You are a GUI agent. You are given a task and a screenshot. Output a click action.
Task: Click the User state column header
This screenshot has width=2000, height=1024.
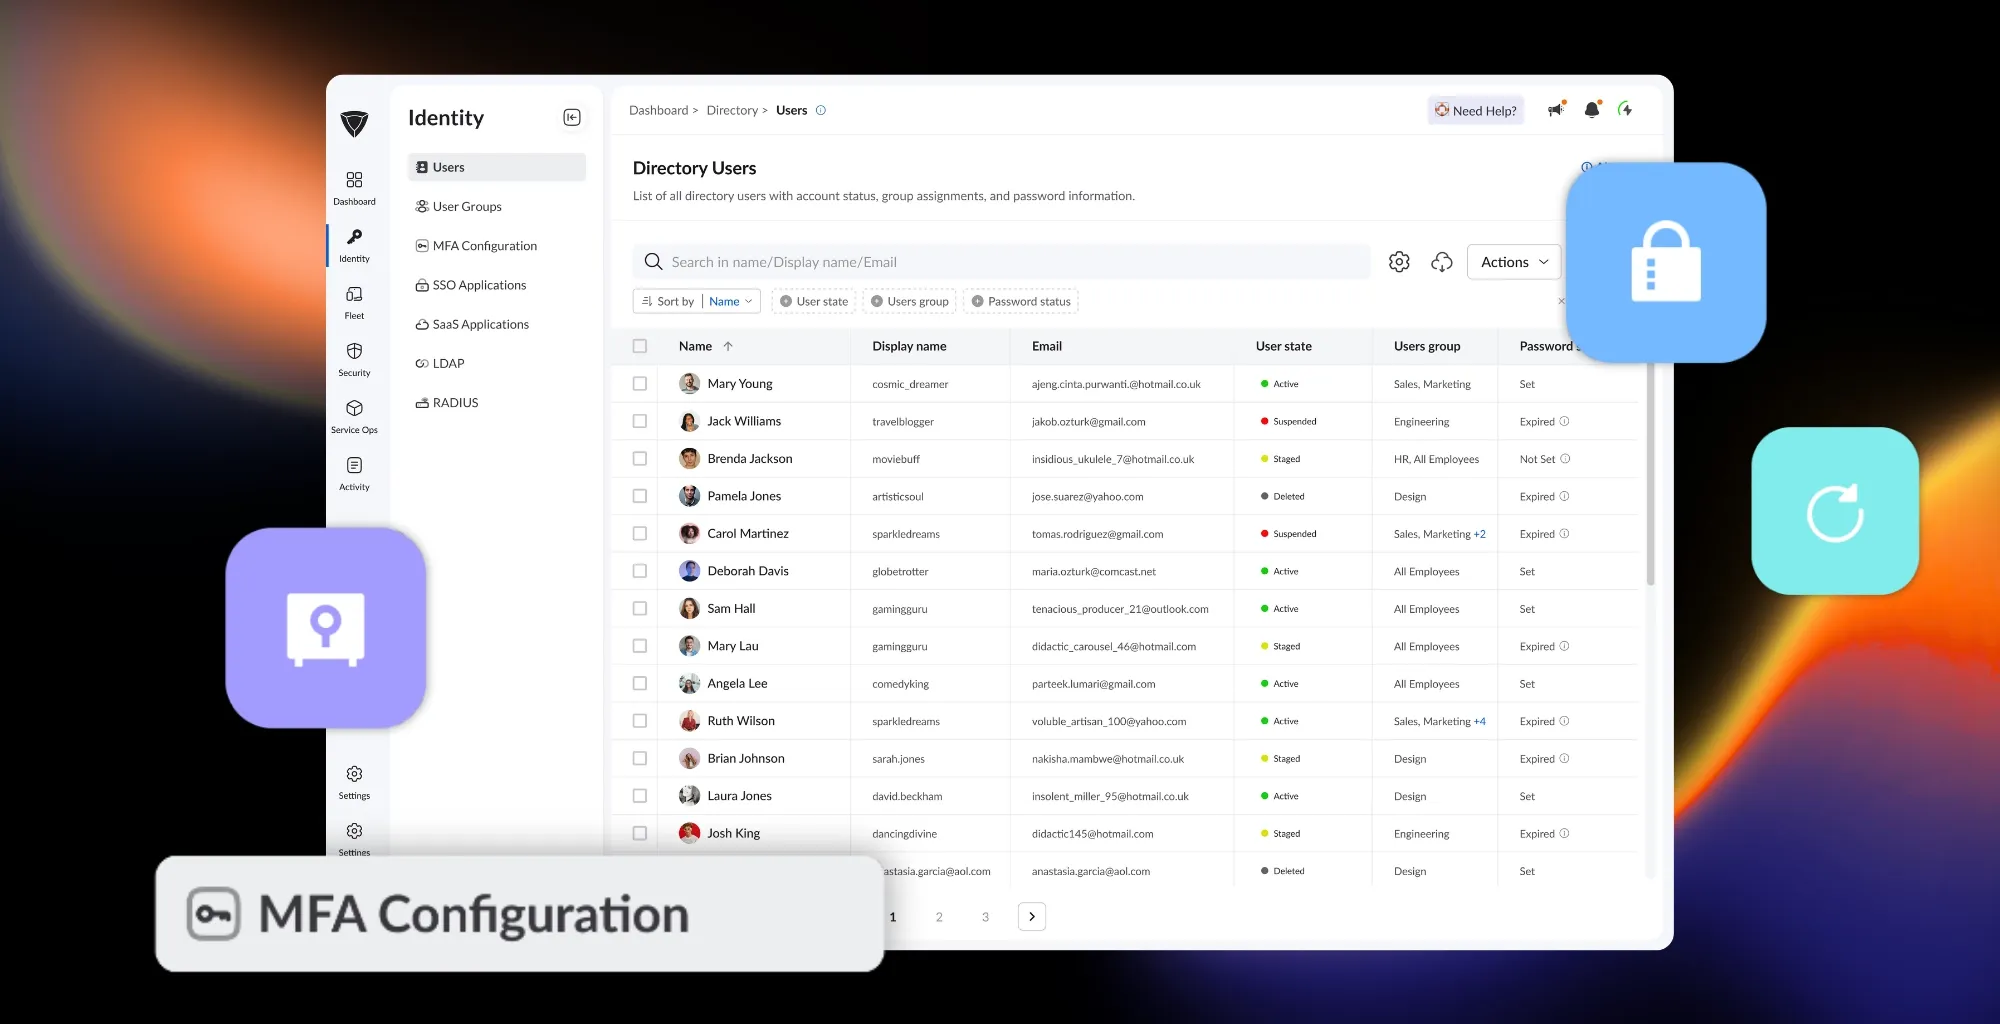(1283, 346)
